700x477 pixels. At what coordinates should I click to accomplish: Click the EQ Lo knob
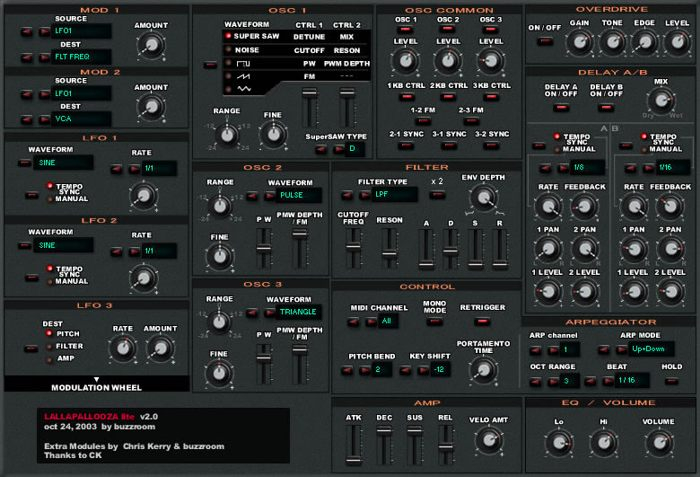click(x=558, y=442)
